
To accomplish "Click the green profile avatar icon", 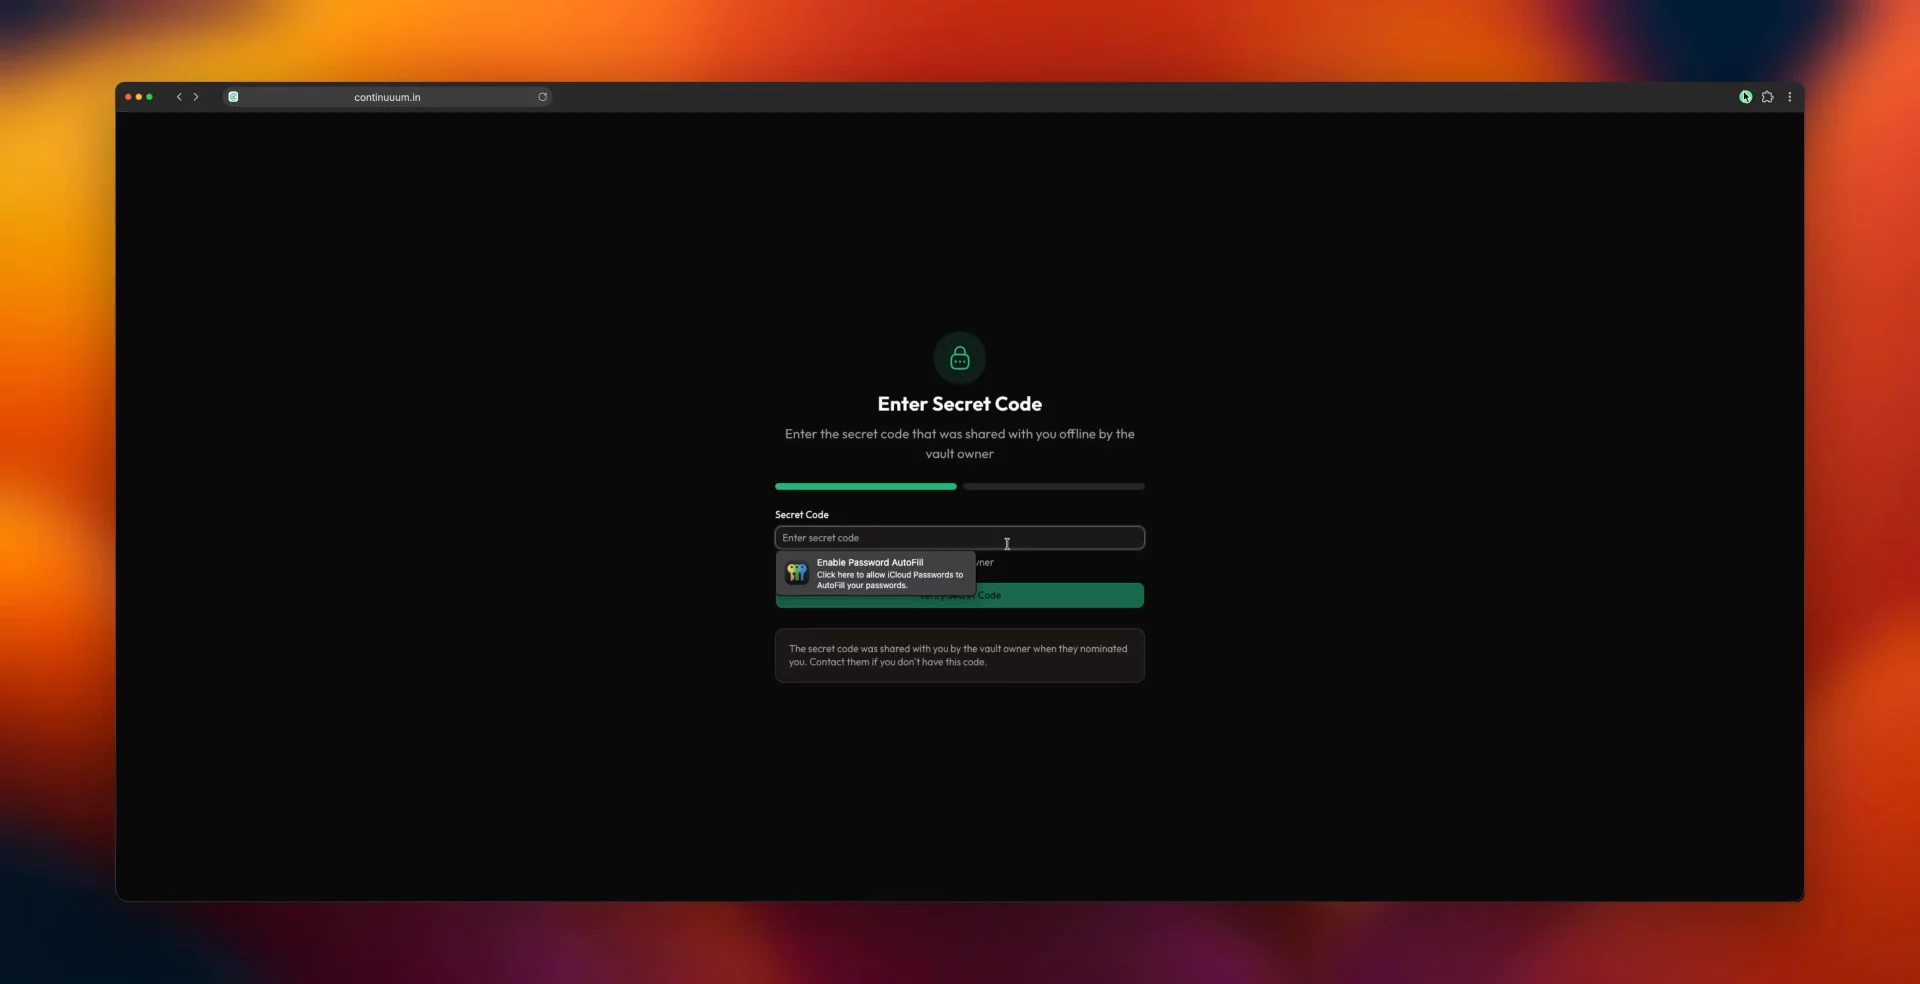I will pos(1744,97).
